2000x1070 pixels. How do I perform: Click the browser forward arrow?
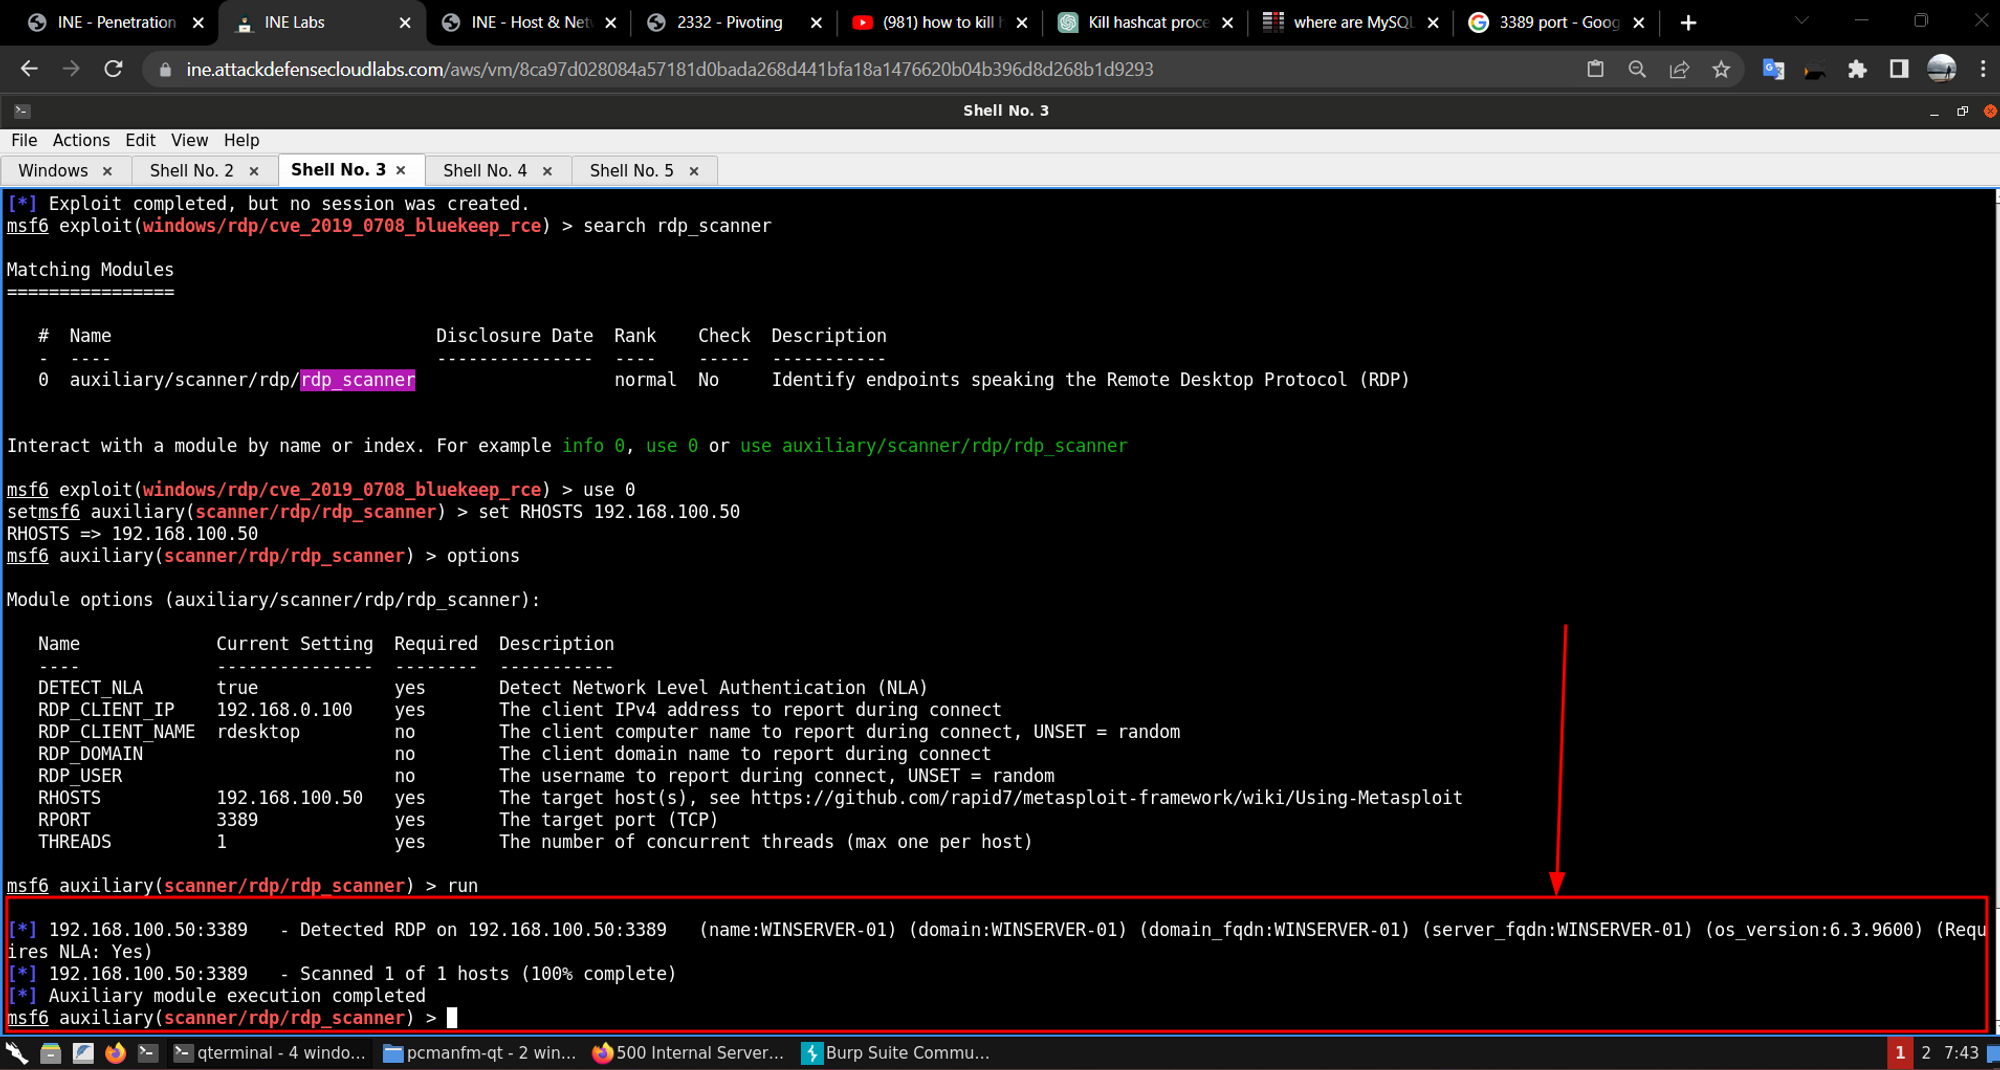pos(71,69)
